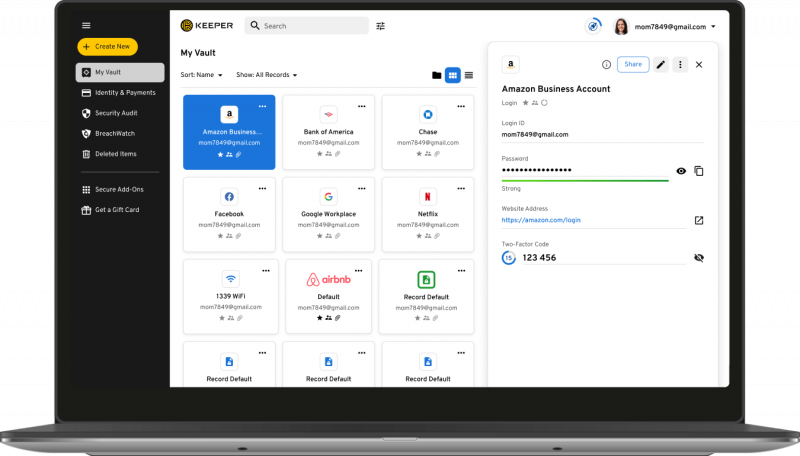The height and width of the screenshot is (456, 800).
Task: Open Deleted Items
Action: (x=109, y=154)
